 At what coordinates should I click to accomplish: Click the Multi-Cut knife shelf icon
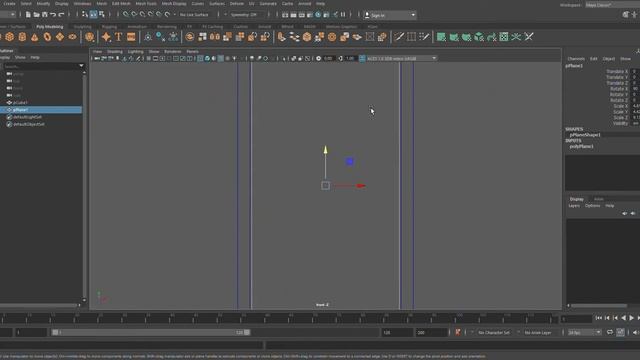click(399, 37)
